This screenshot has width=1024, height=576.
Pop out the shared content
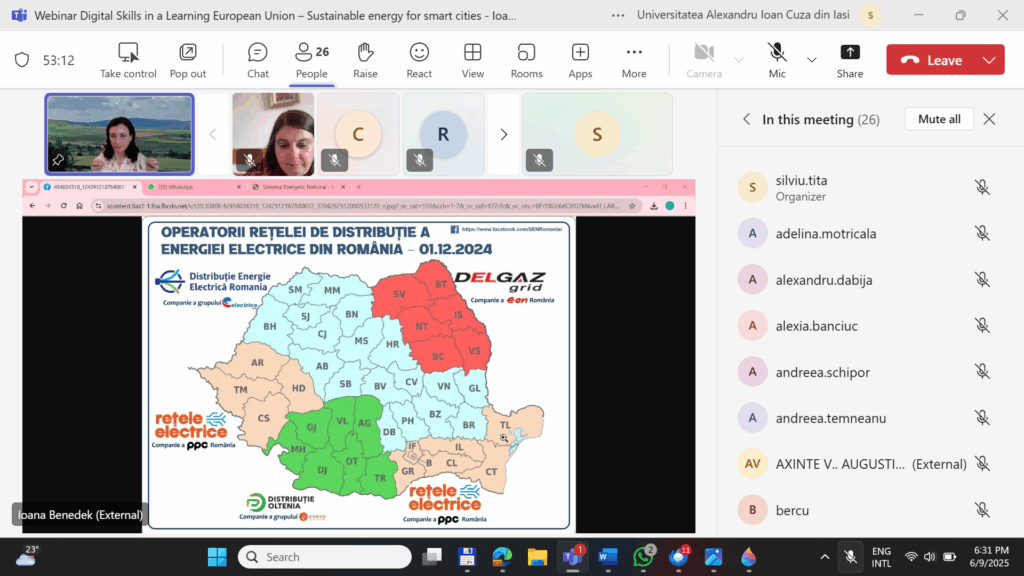pos(188,59)
